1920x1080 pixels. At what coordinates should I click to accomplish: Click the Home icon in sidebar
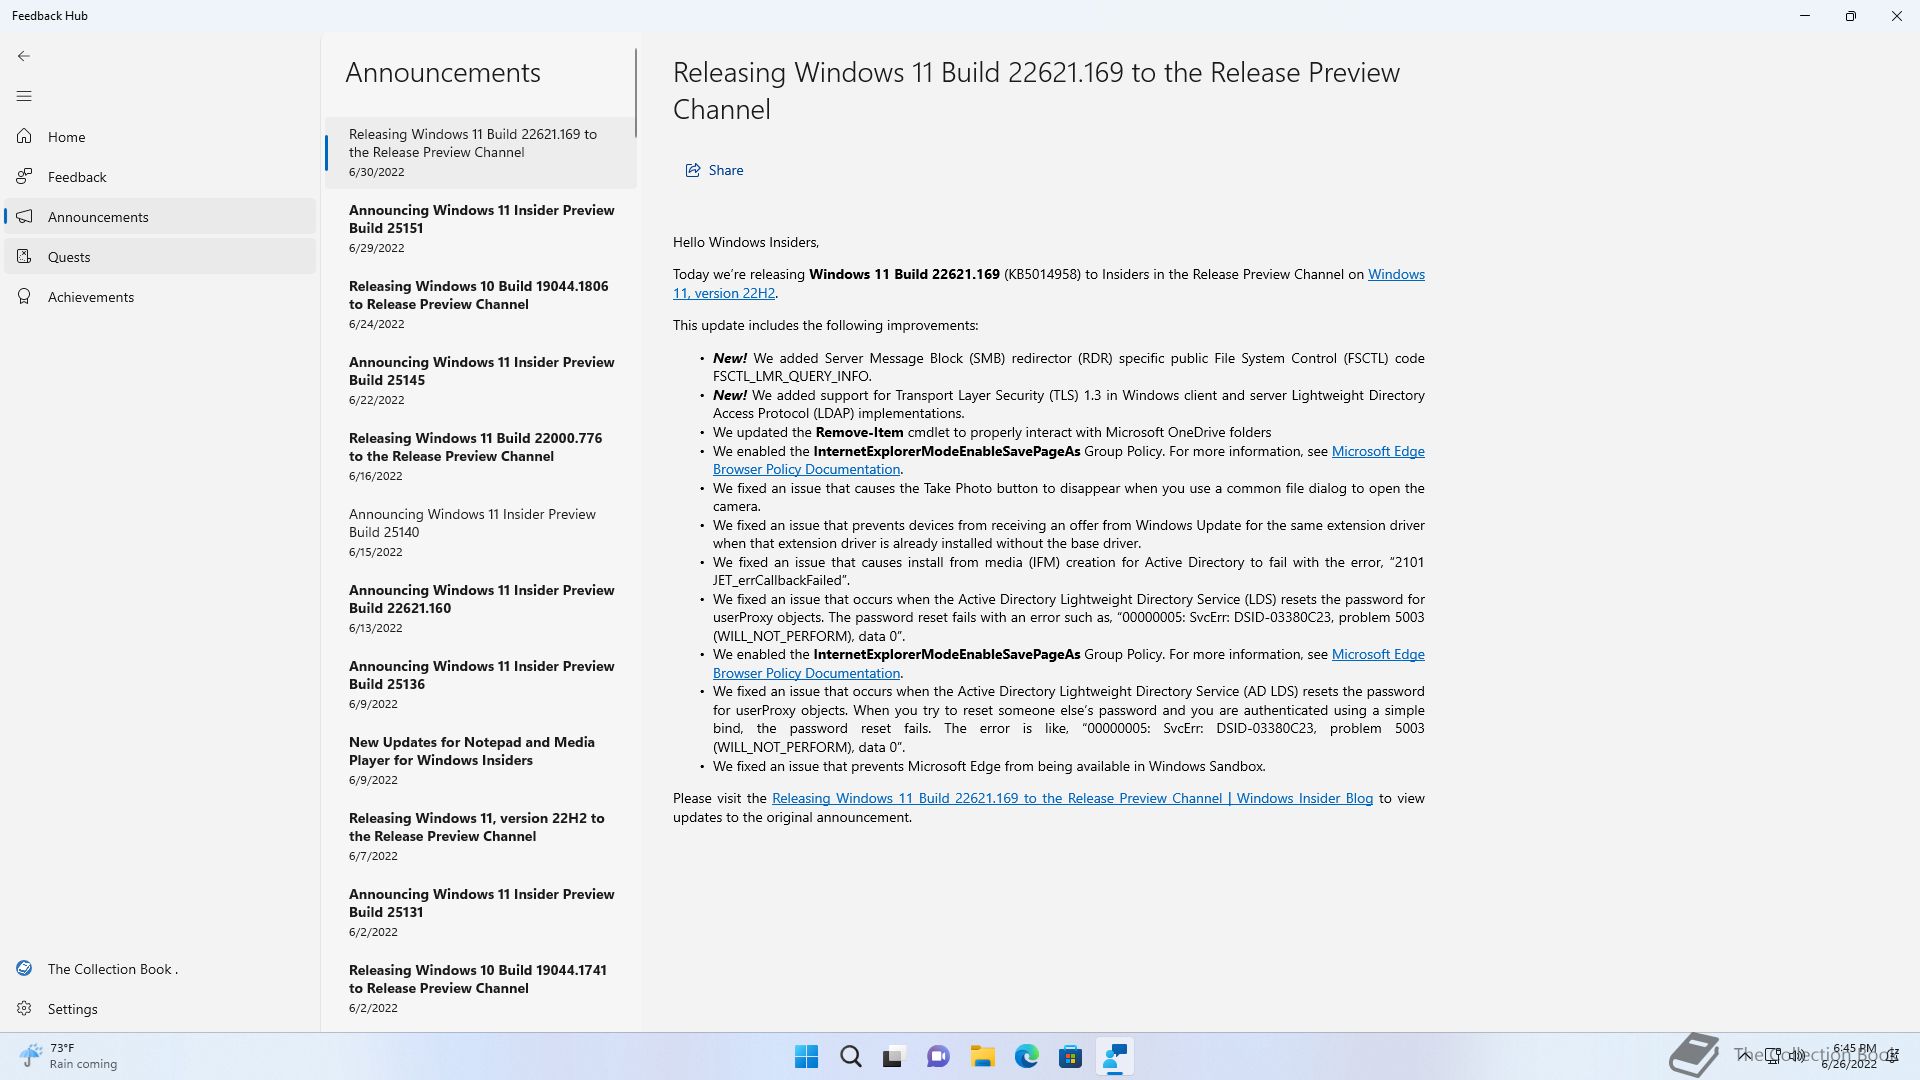coord(24,136)
